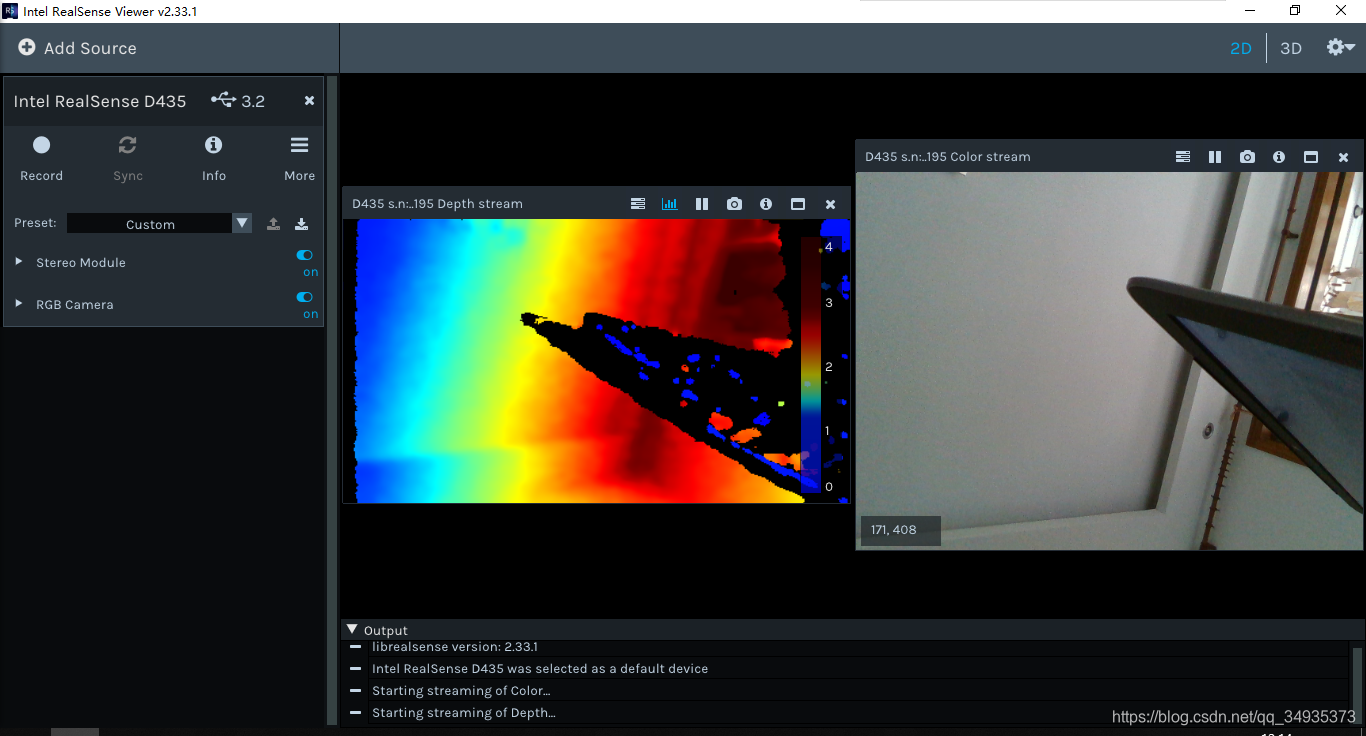Toggle Depth stream histogram icon
Image resolution: width=1366 pixels, height=736 pixels.
click(670, 203)
